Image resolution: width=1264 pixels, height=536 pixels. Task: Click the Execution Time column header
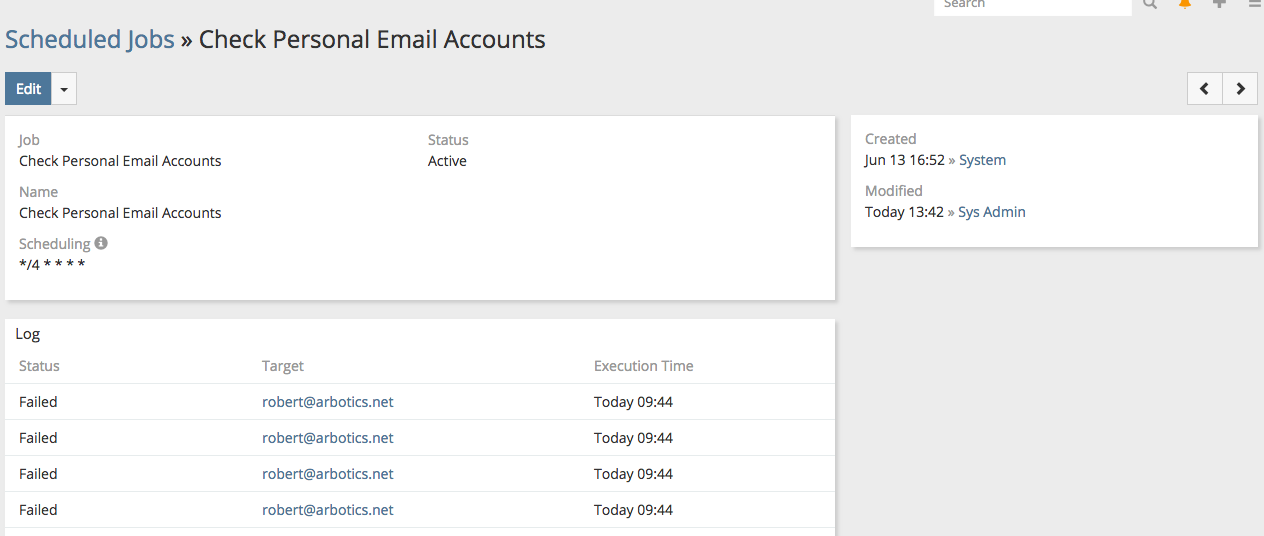pos(643,366)
